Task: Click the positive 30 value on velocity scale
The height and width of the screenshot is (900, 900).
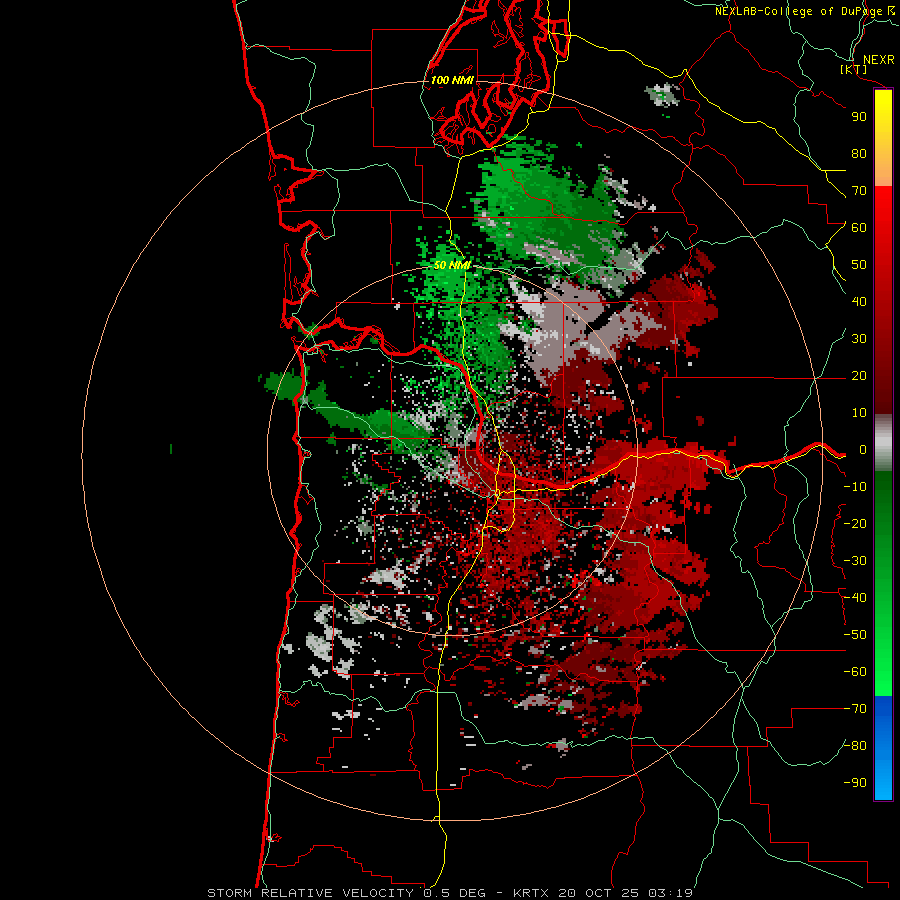Action: click(859, 339)
